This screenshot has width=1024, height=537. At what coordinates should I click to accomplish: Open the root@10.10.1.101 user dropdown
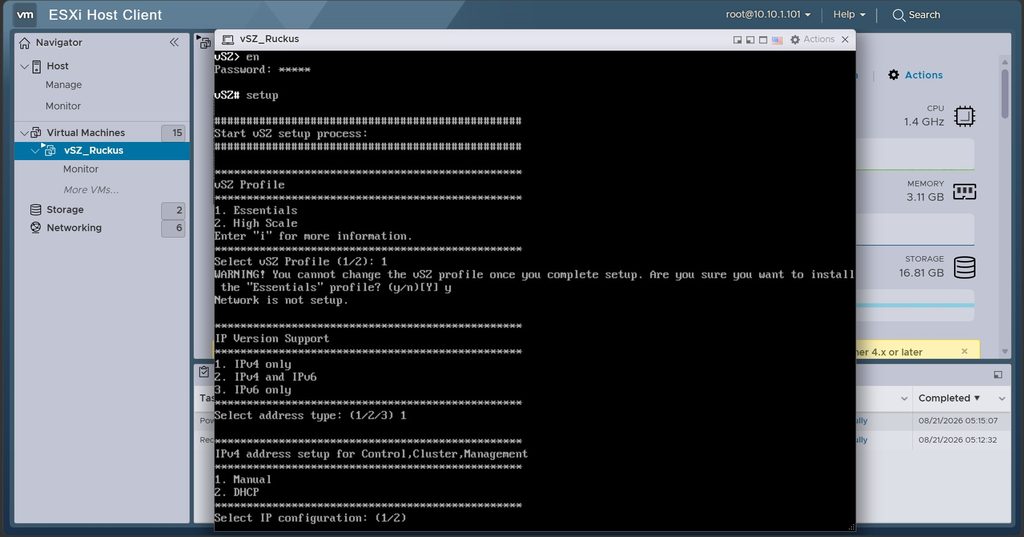(x=768, y=14)
